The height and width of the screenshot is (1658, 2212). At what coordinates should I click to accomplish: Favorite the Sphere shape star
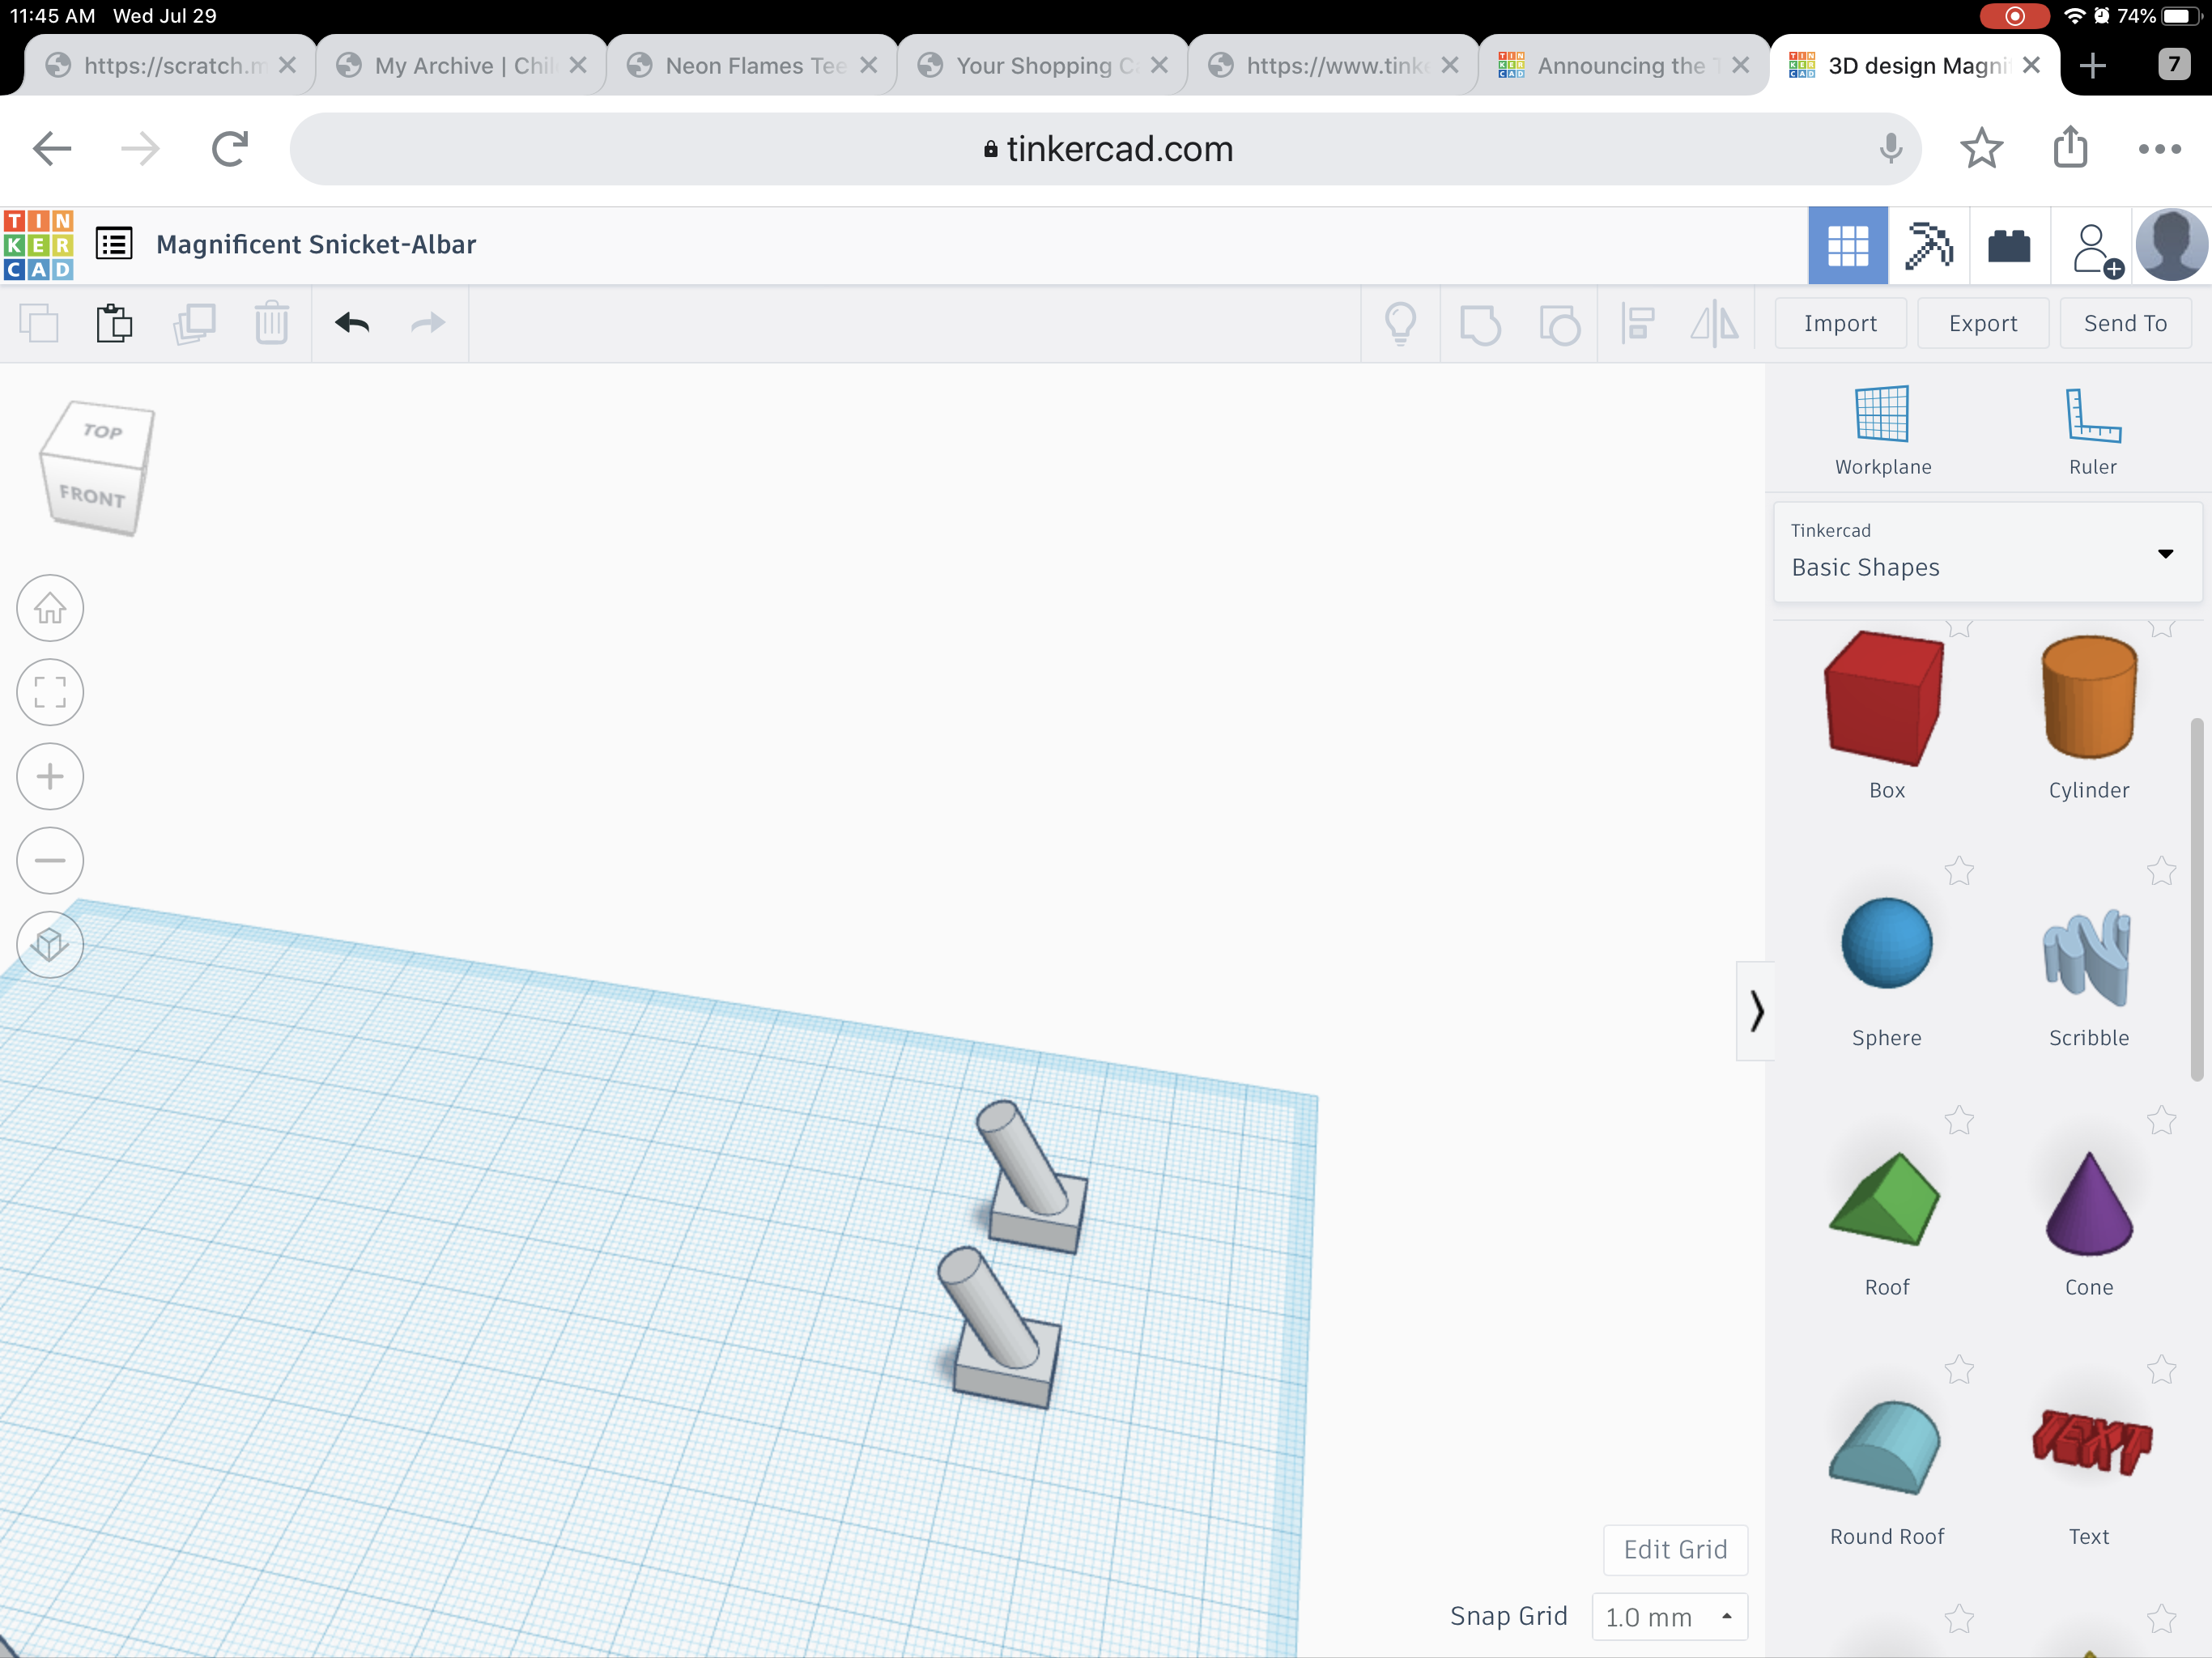[x=1958, y=871]
